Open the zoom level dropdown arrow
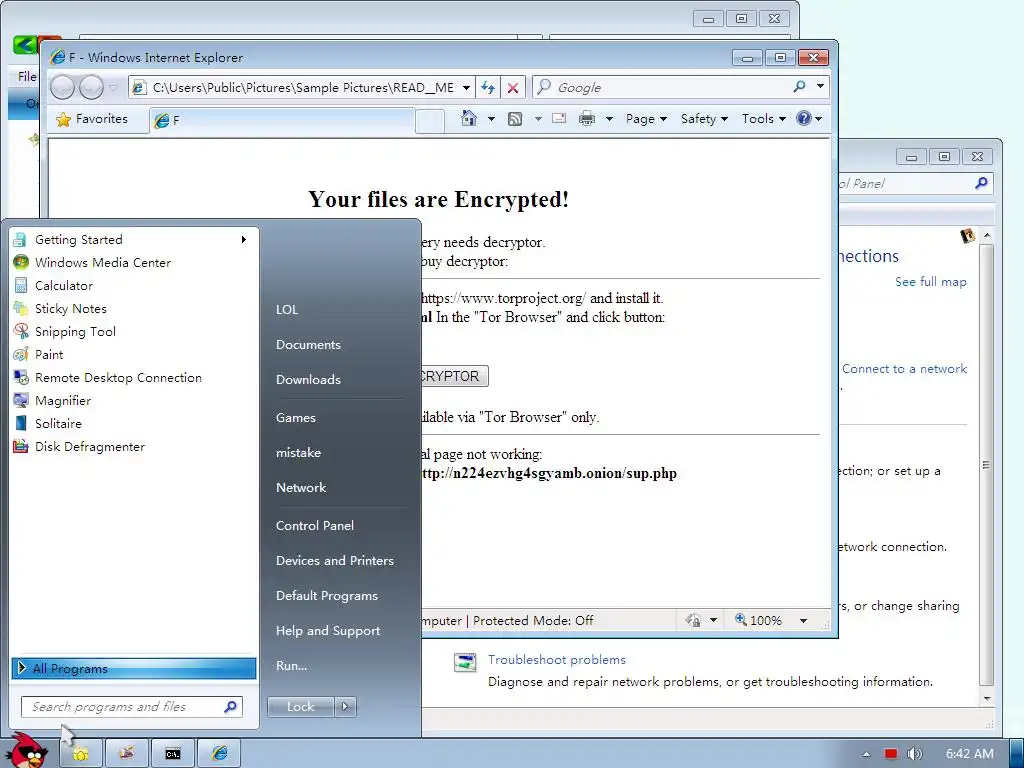The width and height of the screenshot is (1024, 768). click(803, 620)
